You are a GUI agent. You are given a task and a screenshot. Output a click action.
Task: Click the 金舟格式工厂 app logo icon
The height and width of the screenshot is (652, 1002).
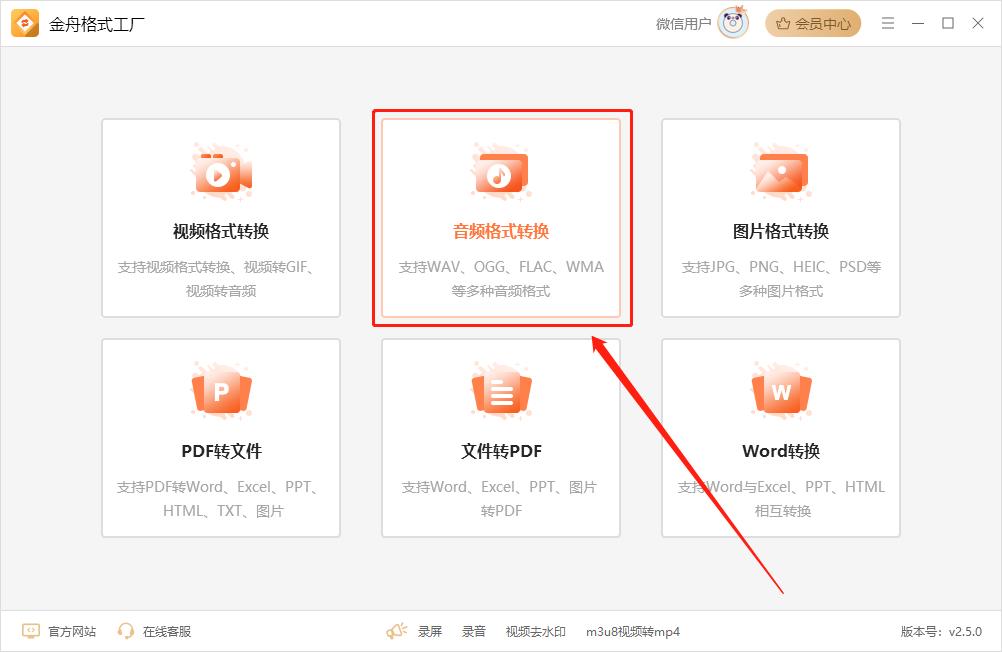pos(25,24)
